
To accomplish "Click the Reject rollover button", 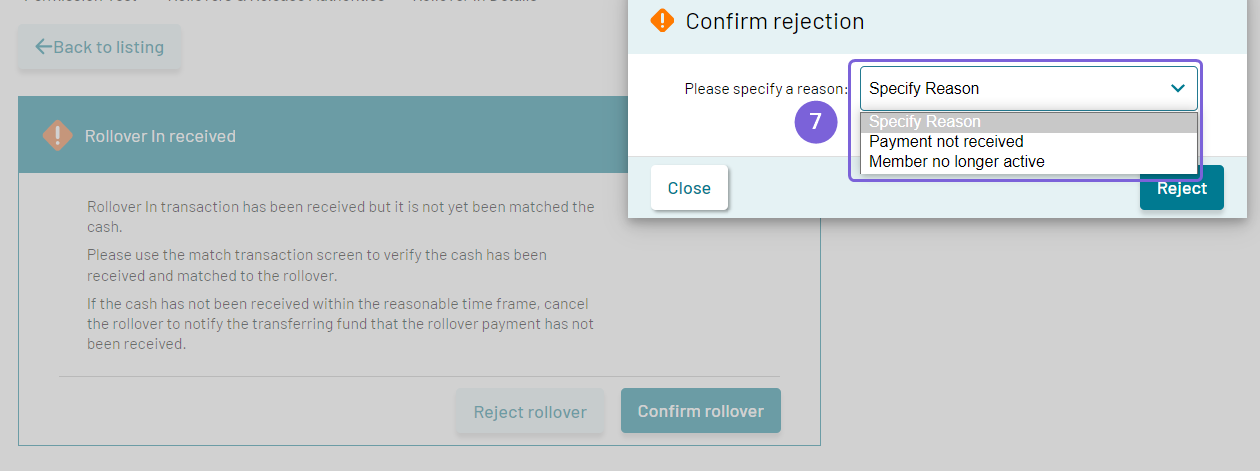I will (x=530, y=411).
